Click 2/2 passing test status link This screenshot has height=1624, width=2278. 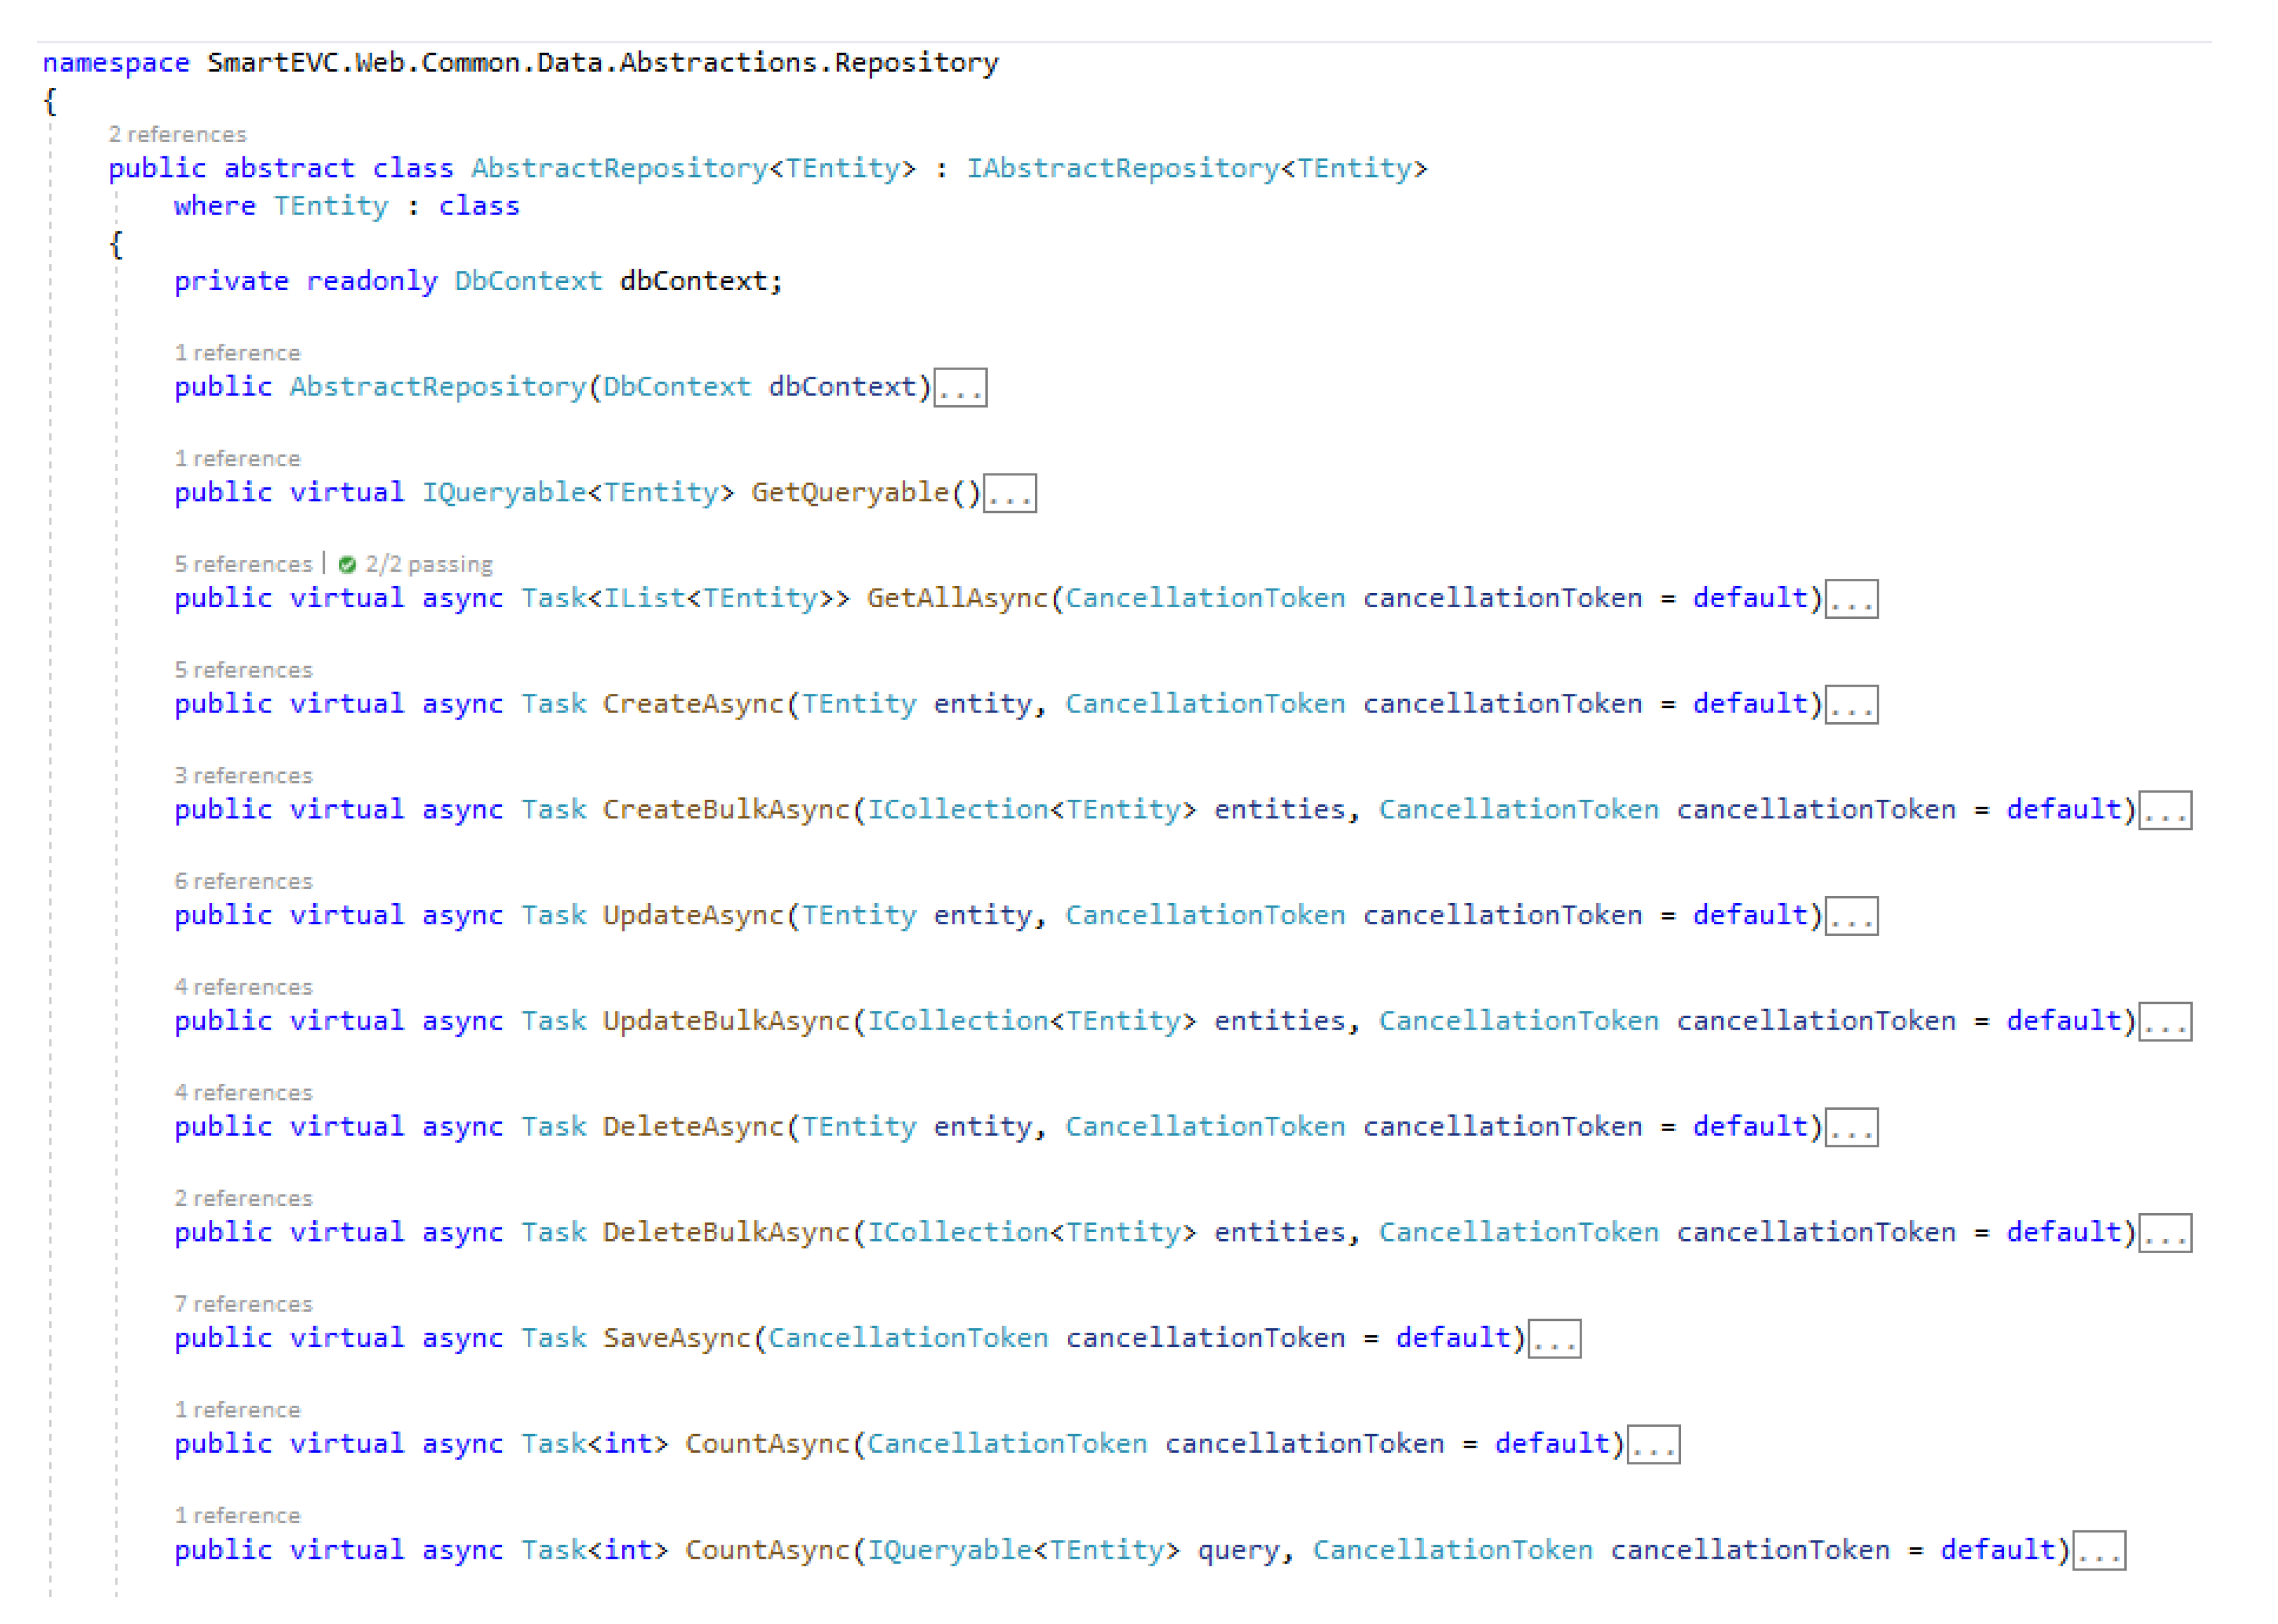429,565
